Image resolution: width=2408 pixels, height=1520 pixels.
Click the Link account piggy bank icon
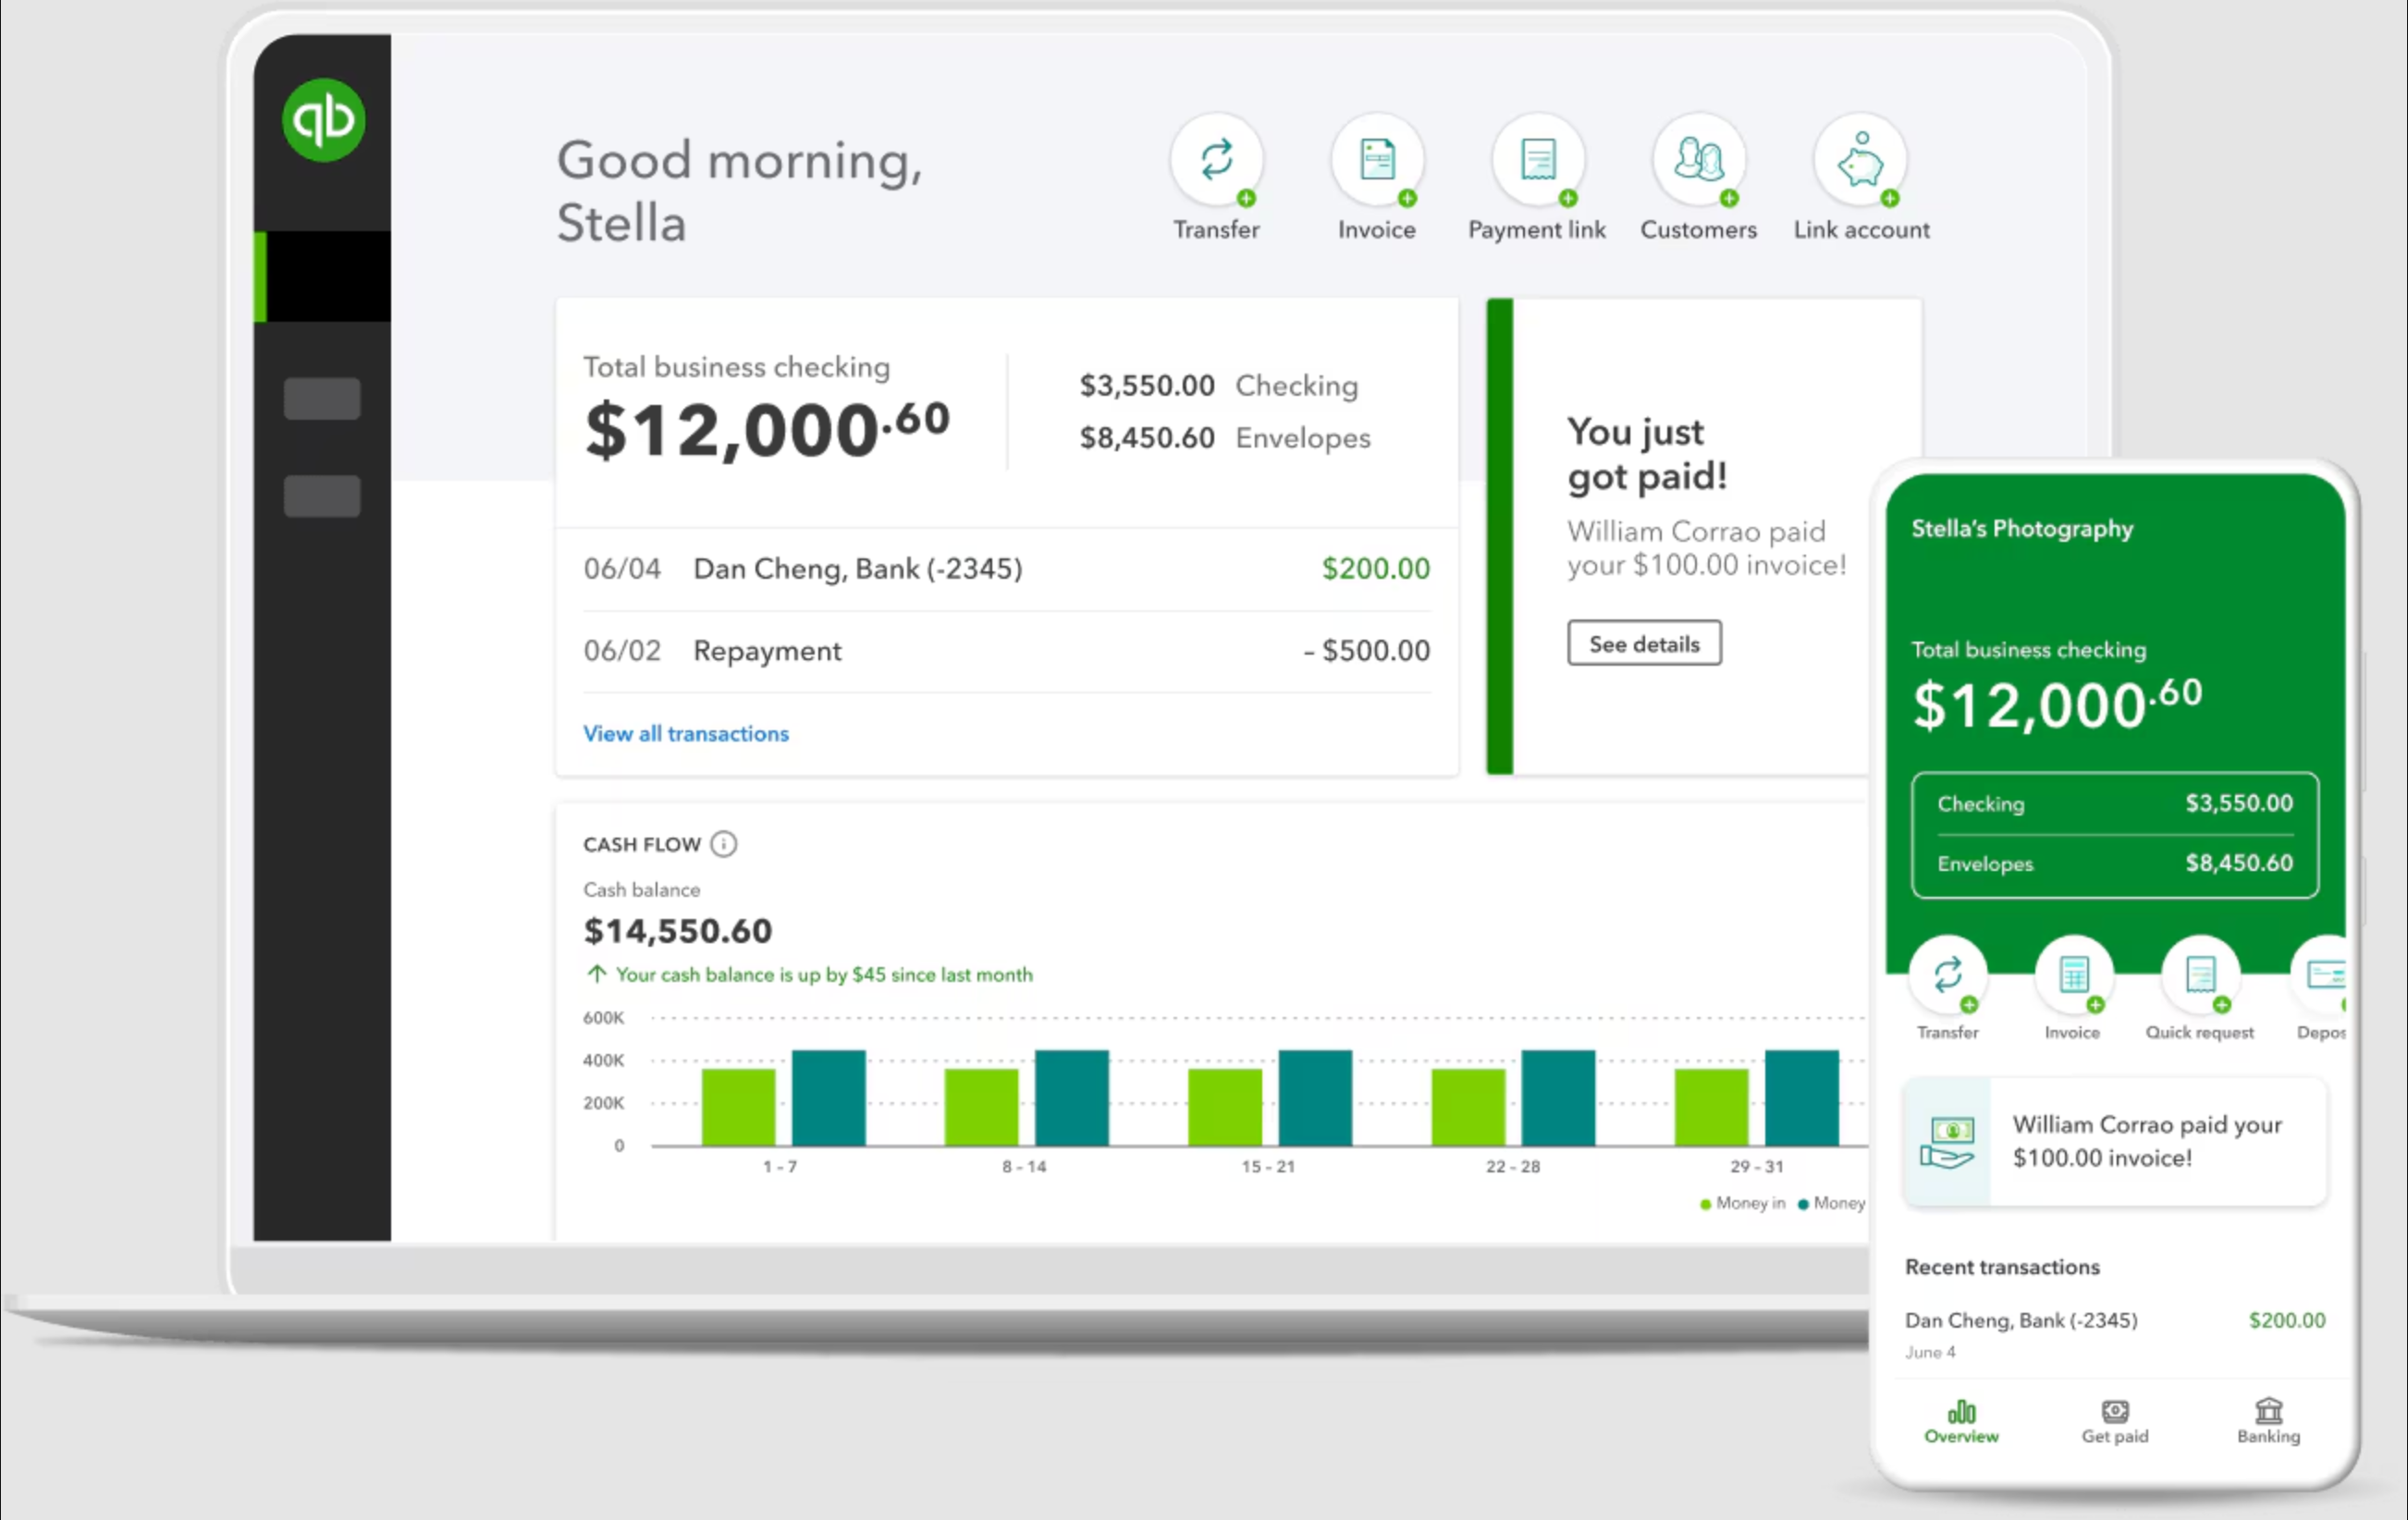[x=1860, y=160]
